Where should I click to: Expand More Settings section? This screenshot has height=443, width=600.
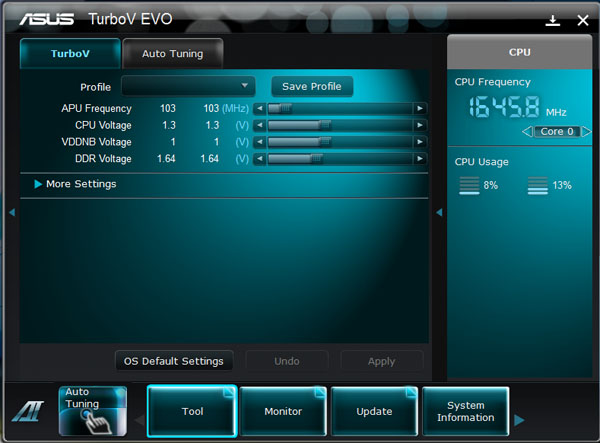click(75, 184)
